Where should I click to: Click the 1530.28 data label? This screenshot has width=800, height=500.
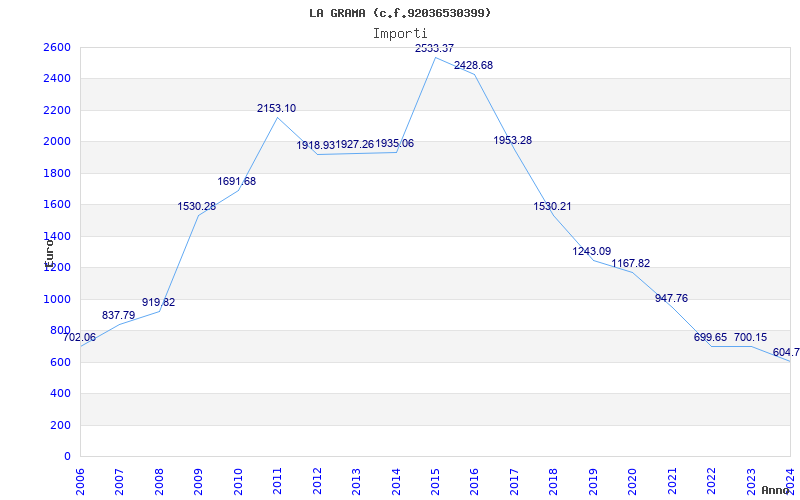(197, 207)
